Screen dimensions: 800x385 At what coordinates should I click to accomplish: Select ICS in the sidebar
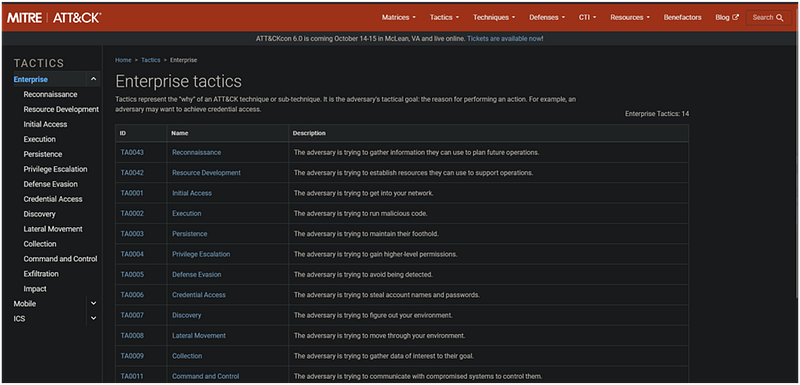click(x=19, y=319)
